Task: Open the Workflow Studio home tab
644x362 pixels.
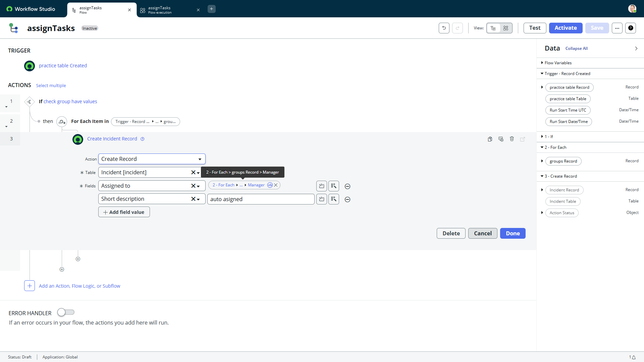Action: [x=31, y=9]
